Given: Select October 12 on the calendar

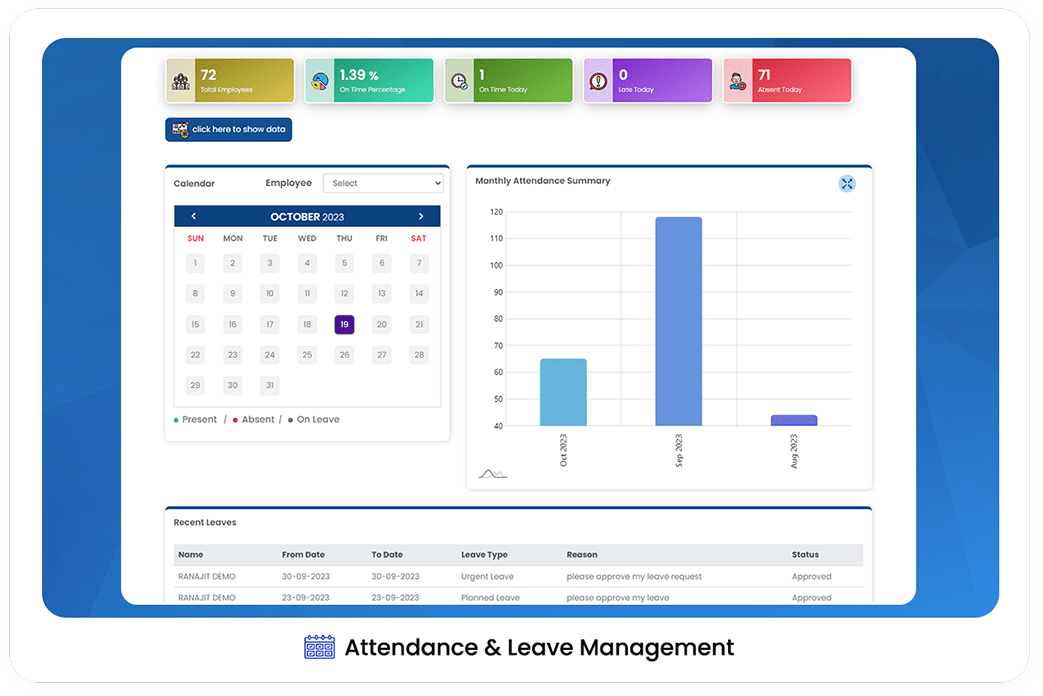Looking at the screenshot, I should (344, 293).
